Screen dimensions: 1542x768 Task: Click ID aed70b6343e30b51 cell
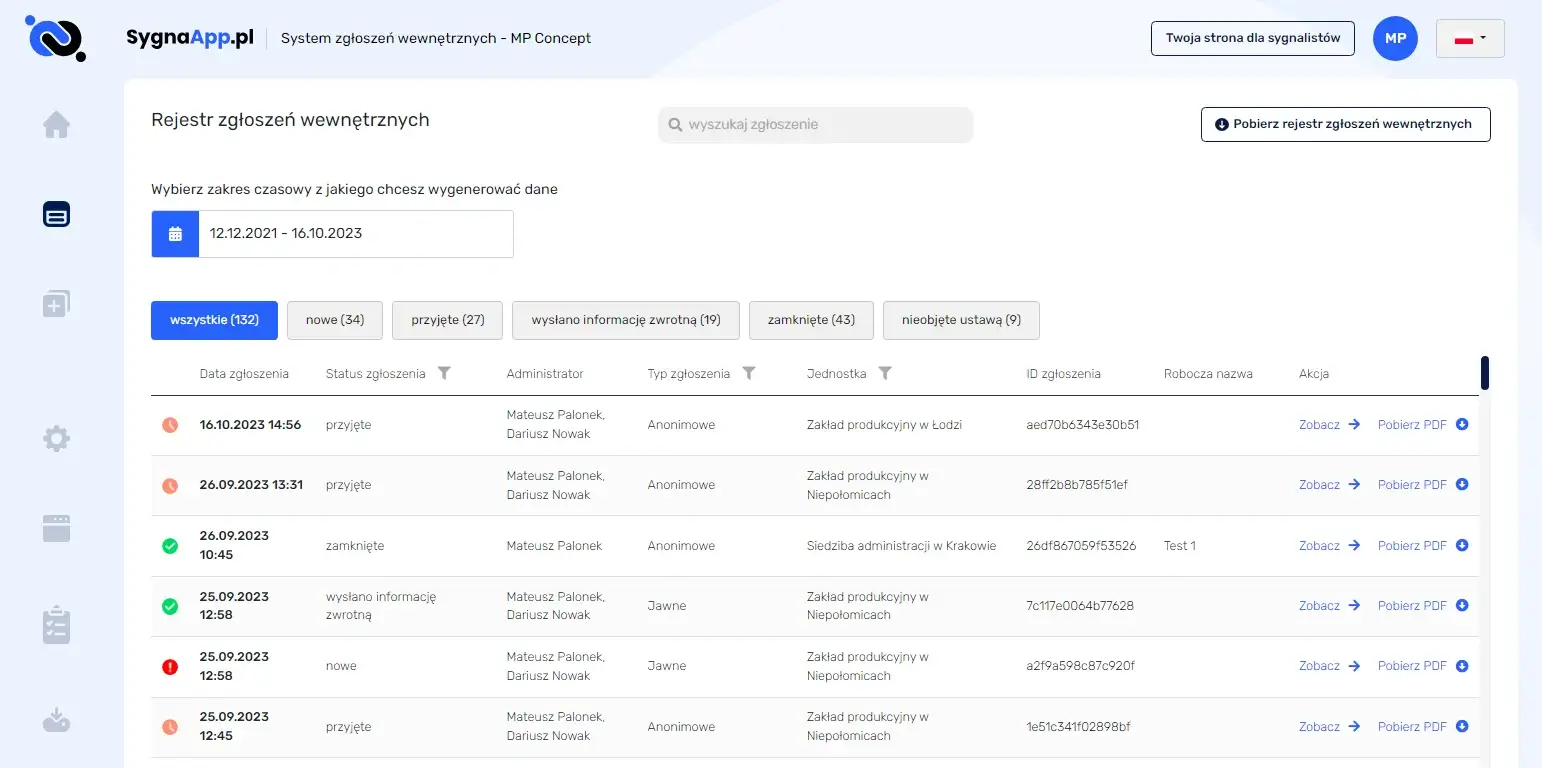[x=1083, y=425]
